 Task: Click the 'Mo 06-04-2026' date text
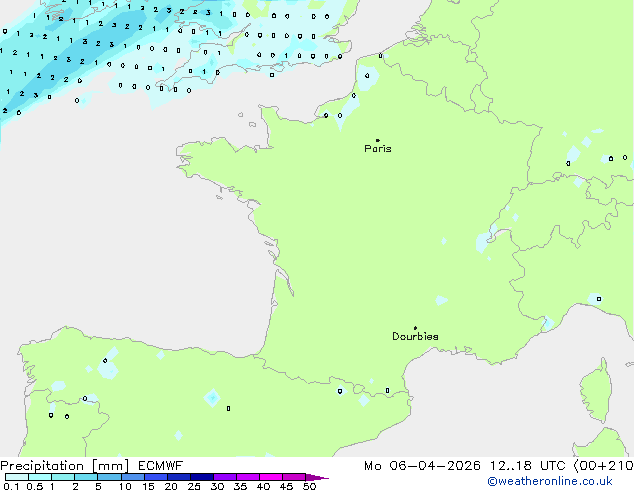pyautogui.click(x=422, y=466)
